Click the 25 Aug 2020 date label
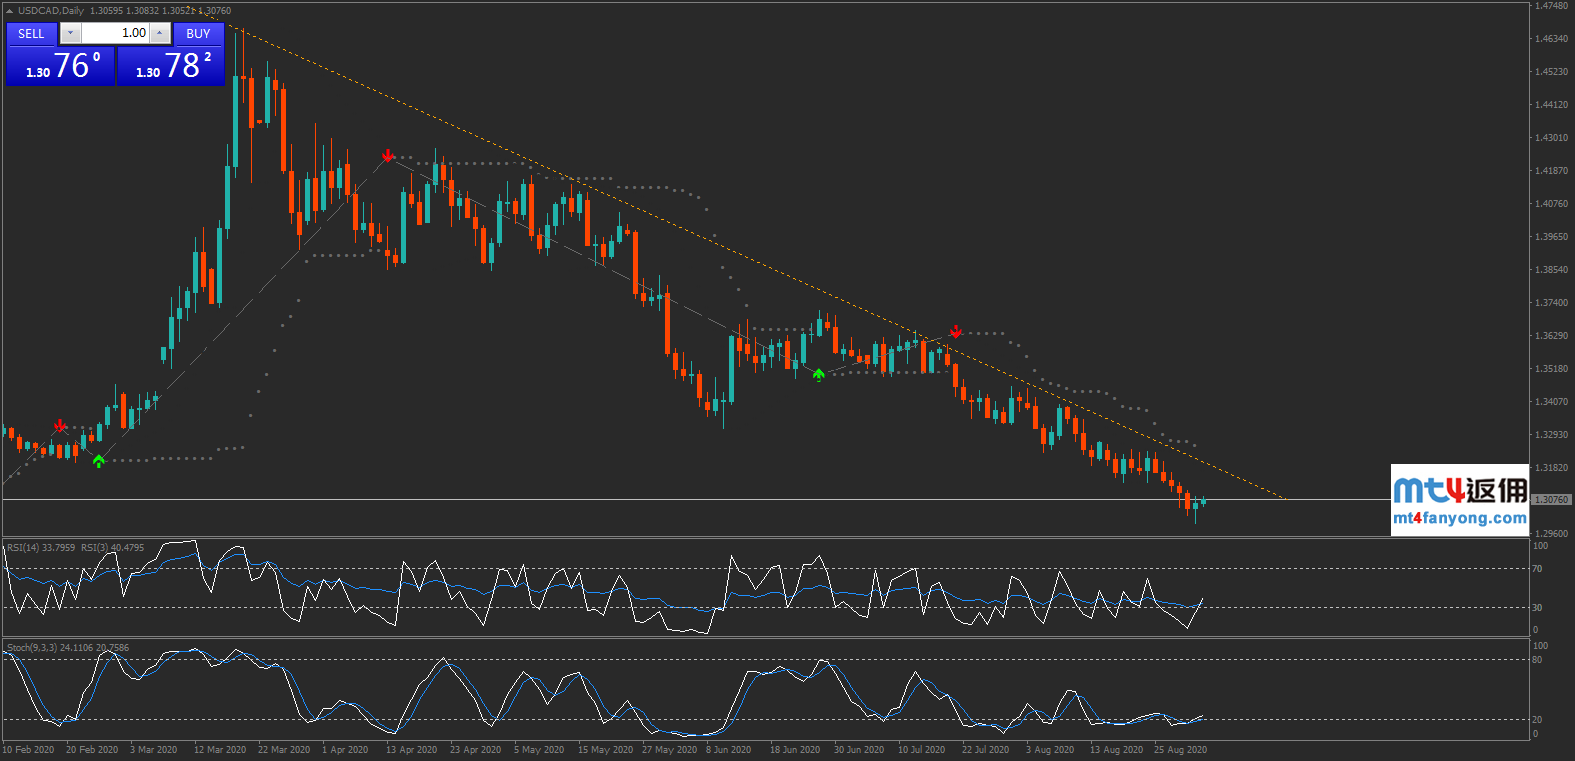 (1180, 750)
